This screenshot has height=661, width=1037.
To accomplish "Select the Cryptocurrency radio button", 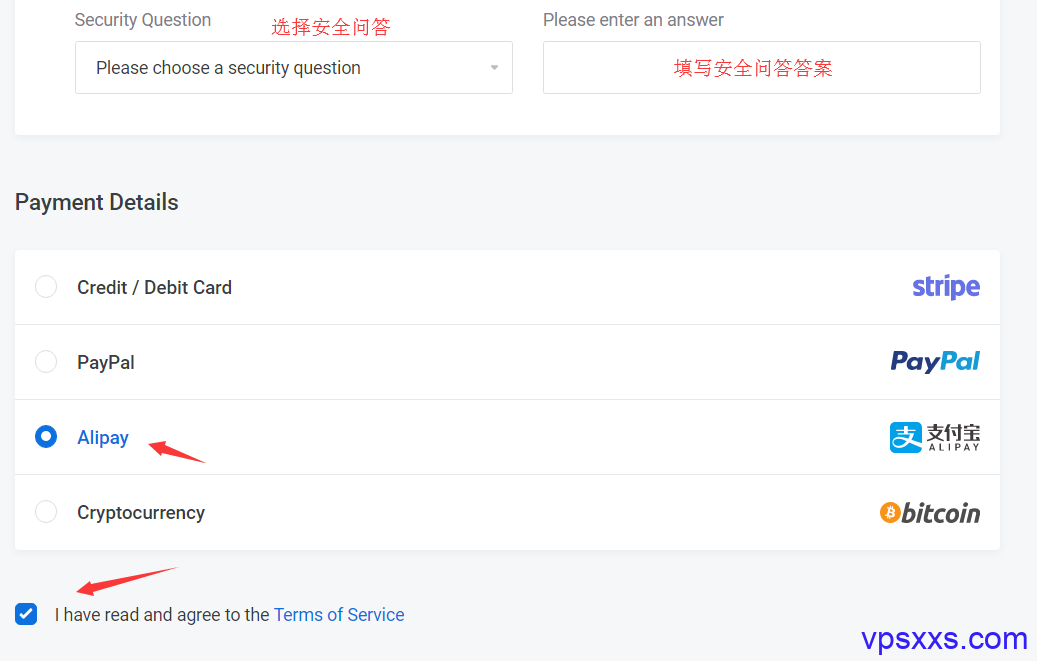I will click(46, 511).
